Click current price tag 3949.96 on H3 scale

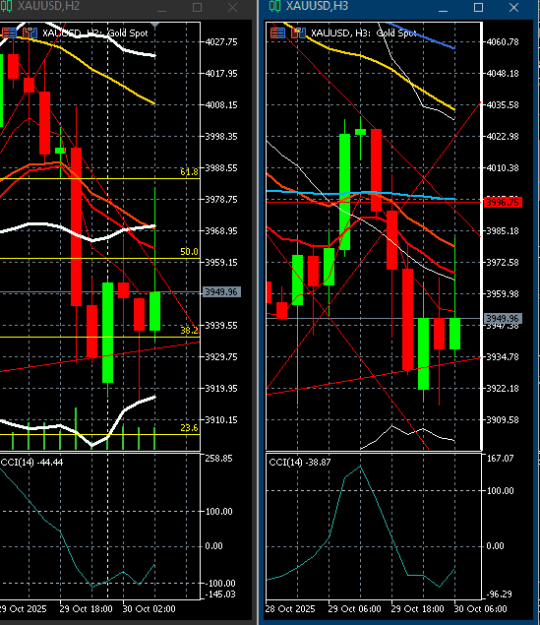click(x=503, y=318)
